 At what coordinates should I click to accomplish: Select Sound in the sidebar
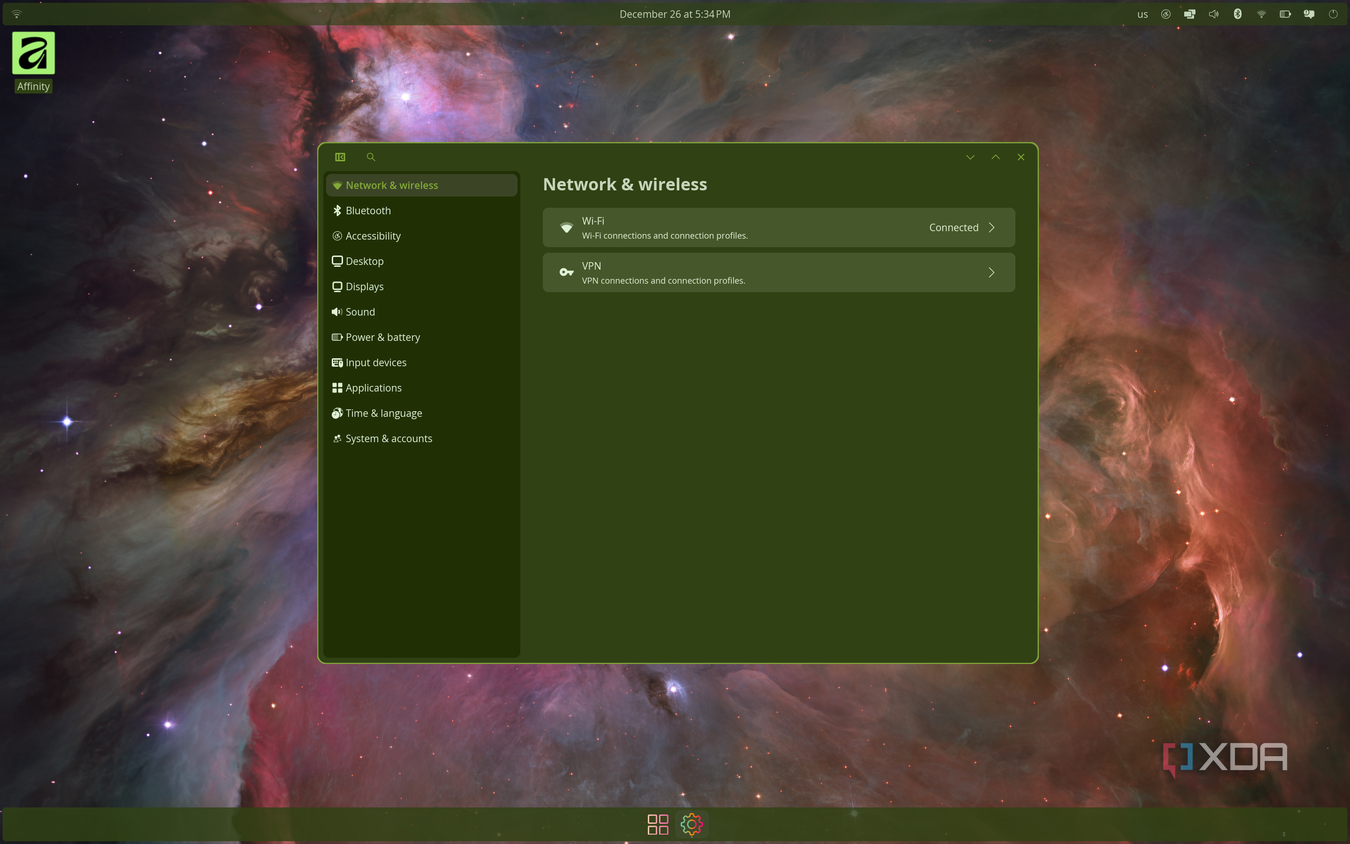click(x=421, y=312)
